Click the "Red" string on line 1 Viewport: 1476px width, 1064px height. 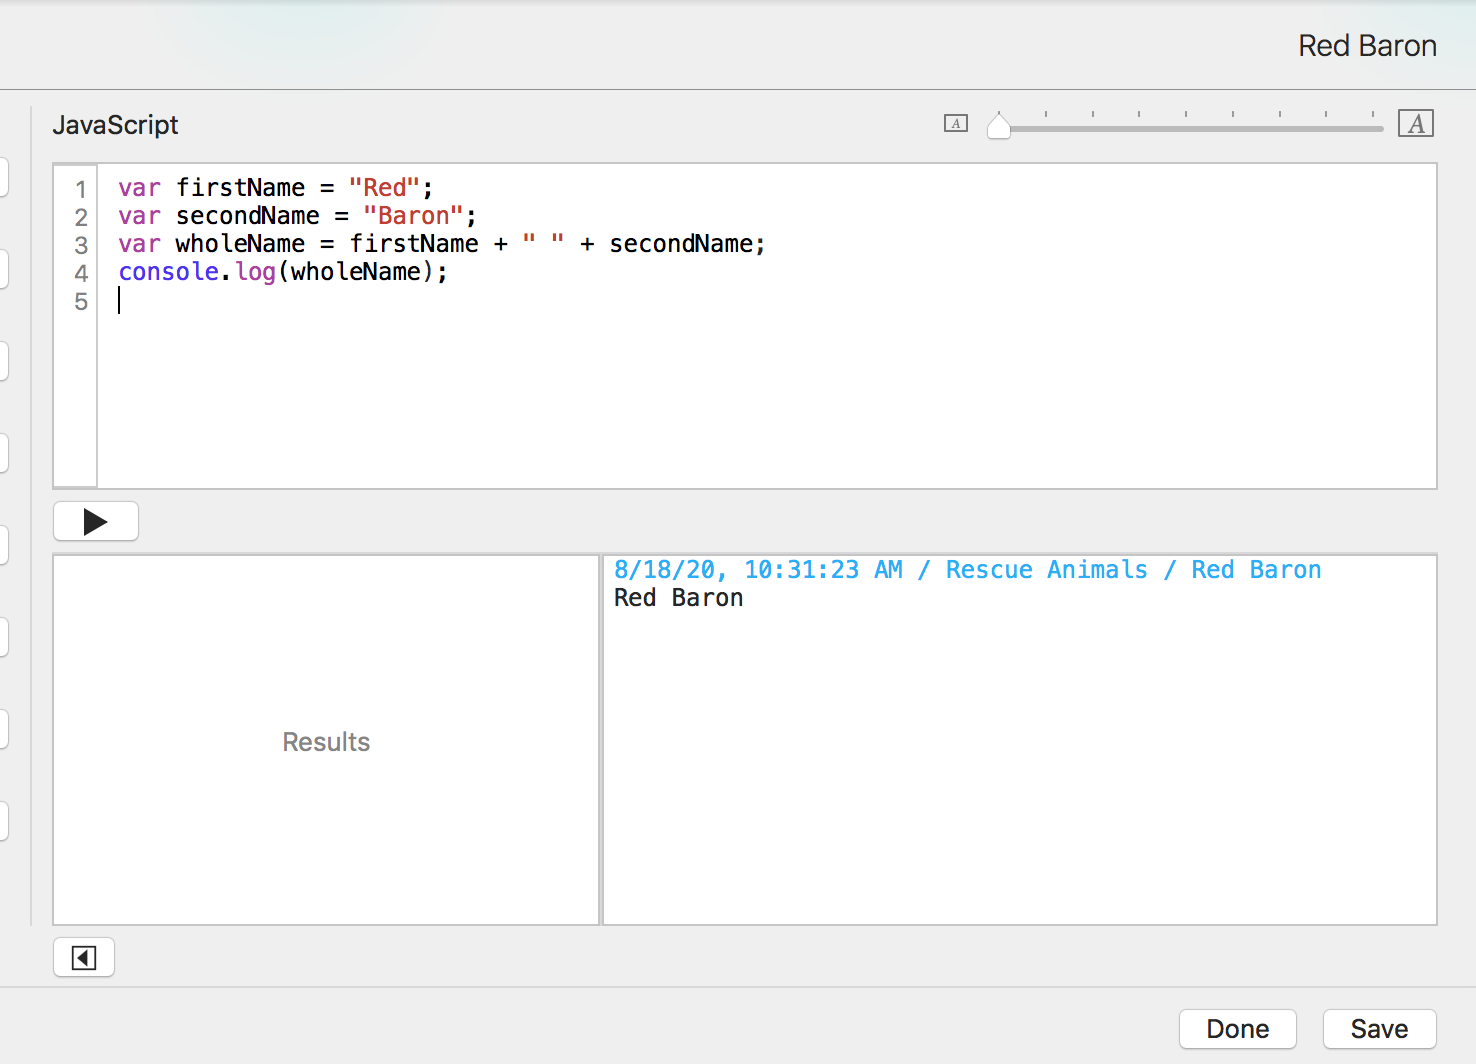(384, 188)
